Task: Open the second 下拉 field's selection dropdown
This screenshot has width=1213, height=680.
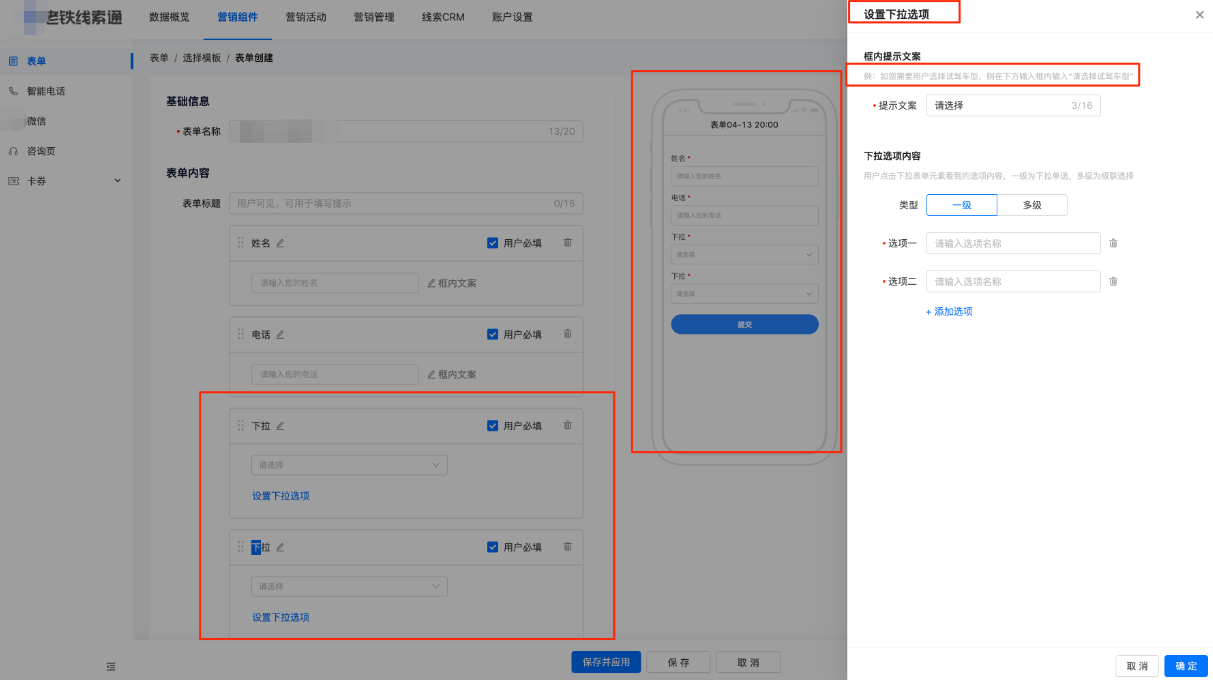Action: point(348,586)
